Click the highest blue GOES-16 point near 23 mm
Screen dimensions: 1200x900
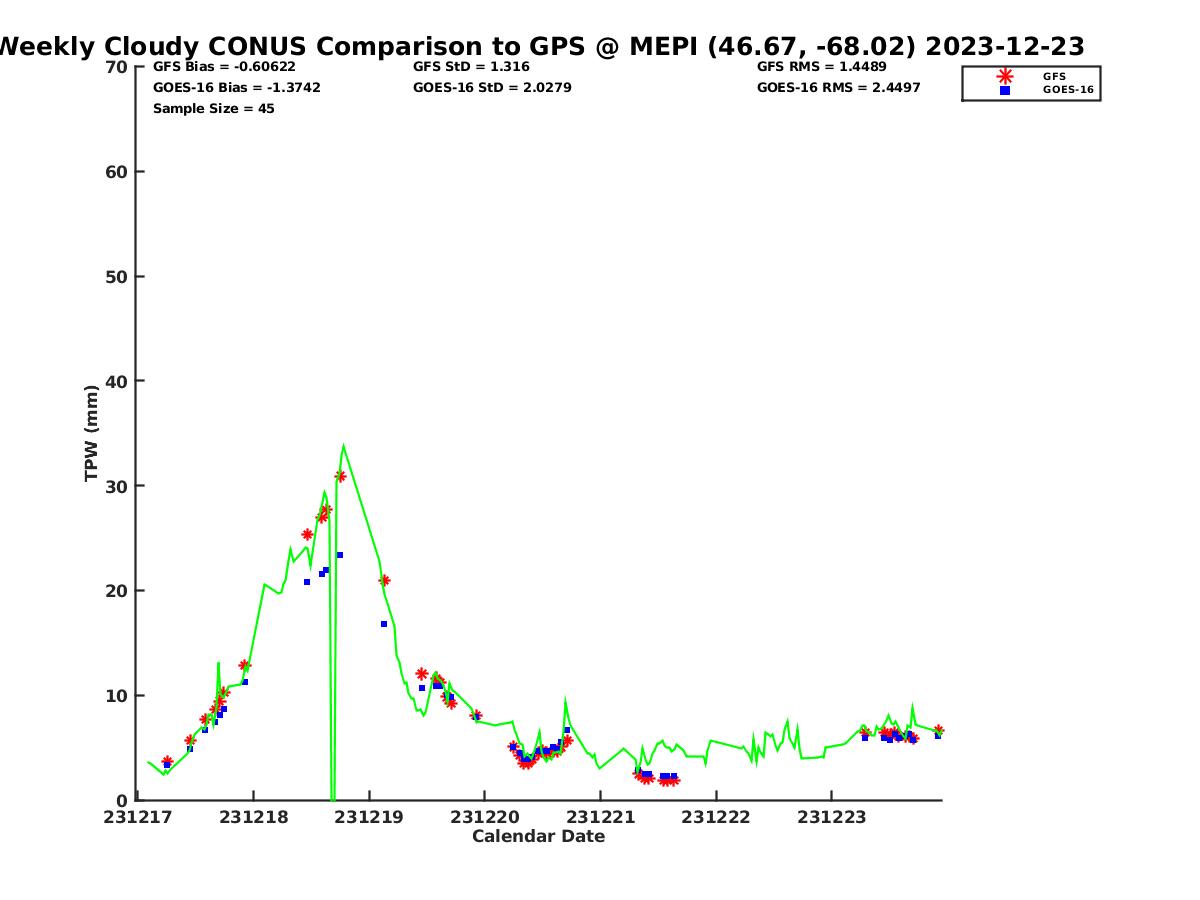click(340, 555)
